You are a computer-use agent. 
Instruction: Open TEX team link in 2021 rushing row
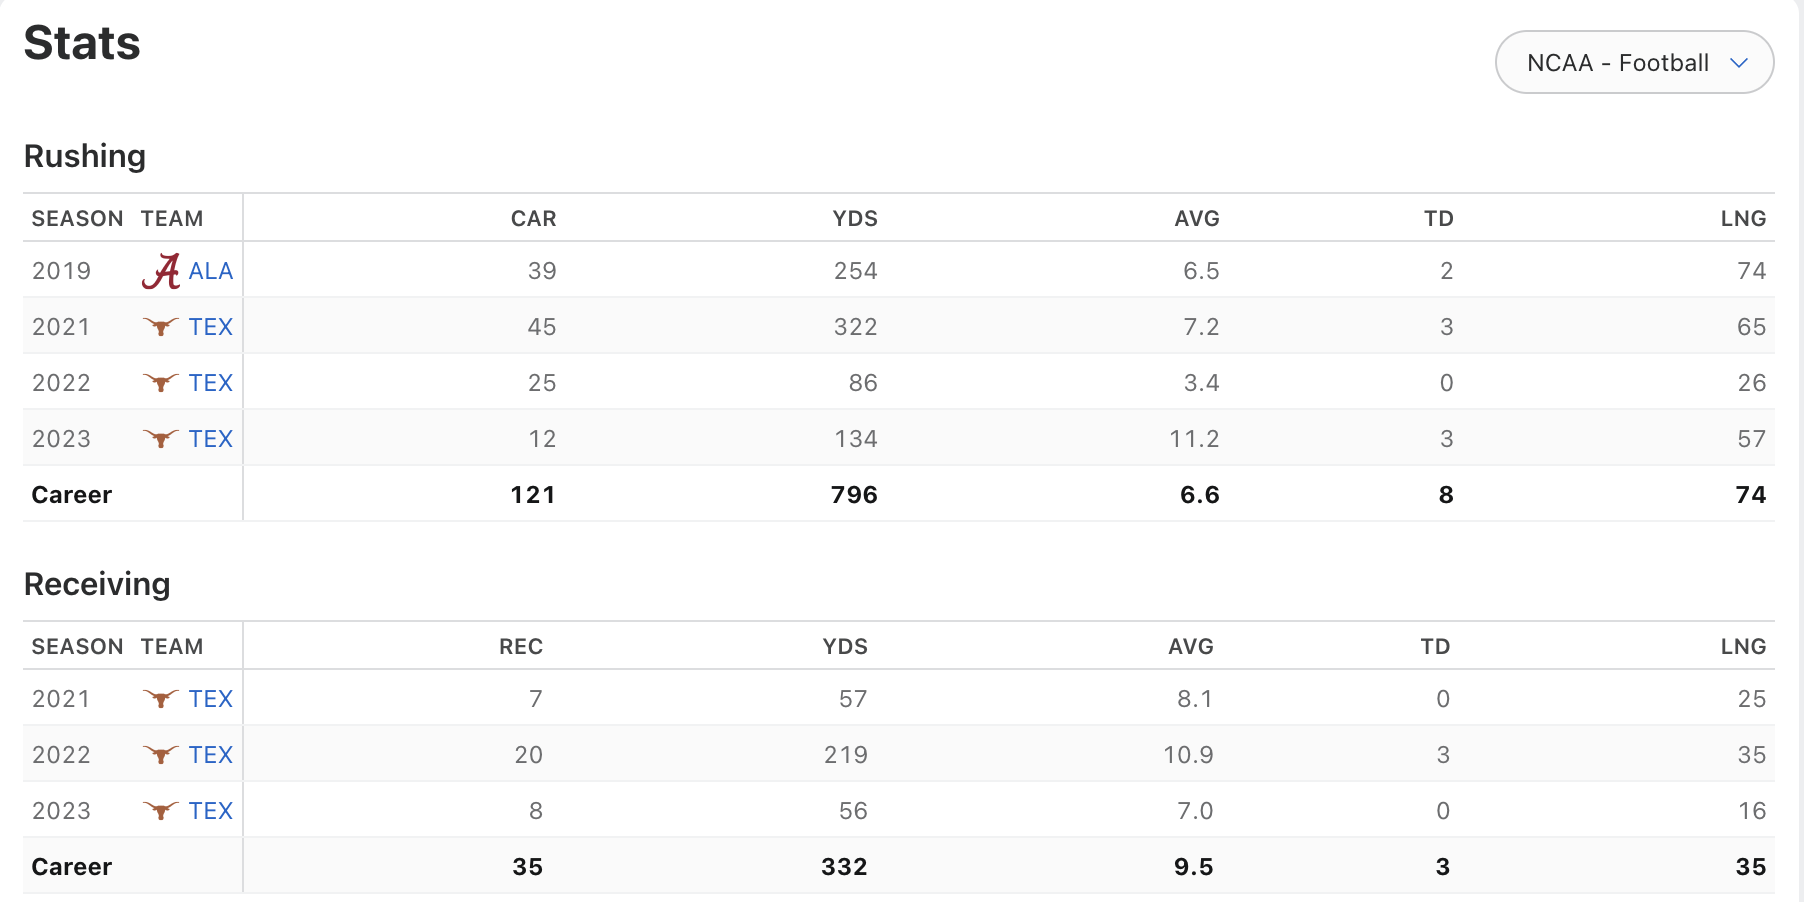tap(211, 327)
